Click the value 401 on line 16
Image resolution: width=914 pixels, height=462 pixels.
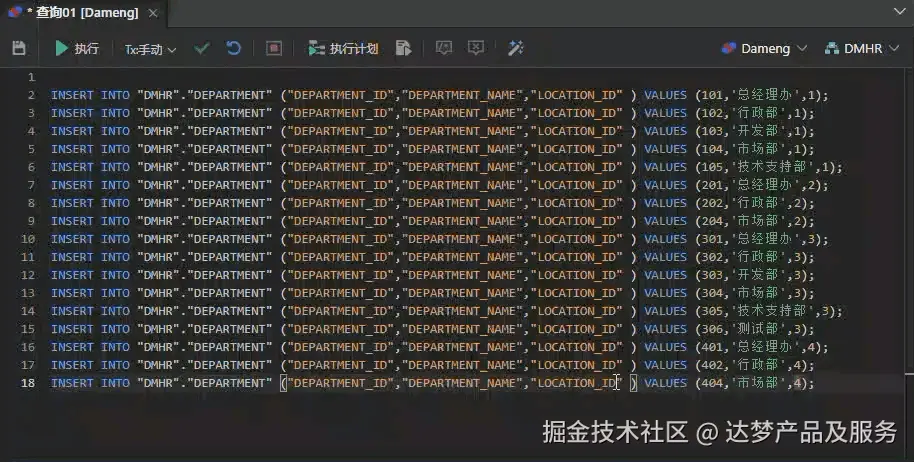tap(712, 347)
